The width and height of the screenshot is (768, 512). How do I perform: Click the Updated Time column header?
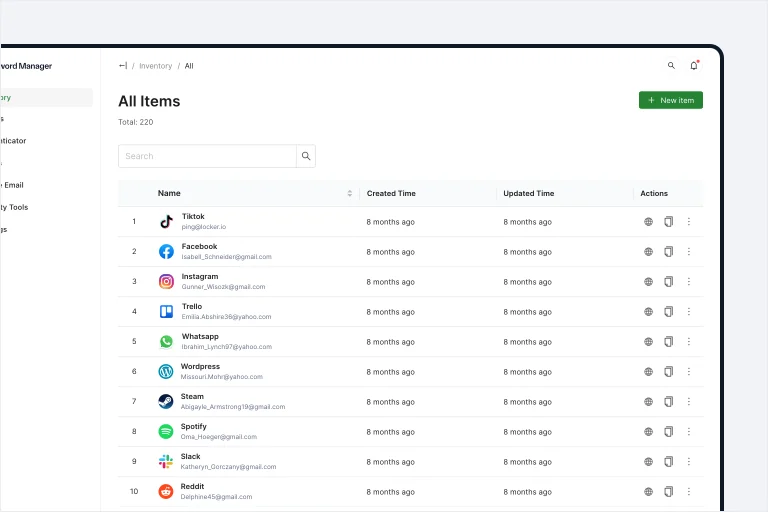pyautogui.click(x=528, y=193)
